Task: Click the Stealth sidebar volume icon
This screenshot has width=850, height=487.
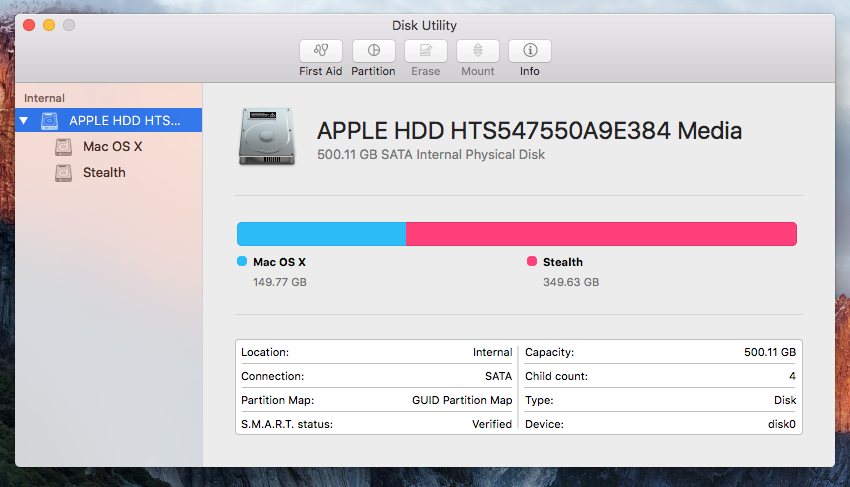Action: pos(63,172)
